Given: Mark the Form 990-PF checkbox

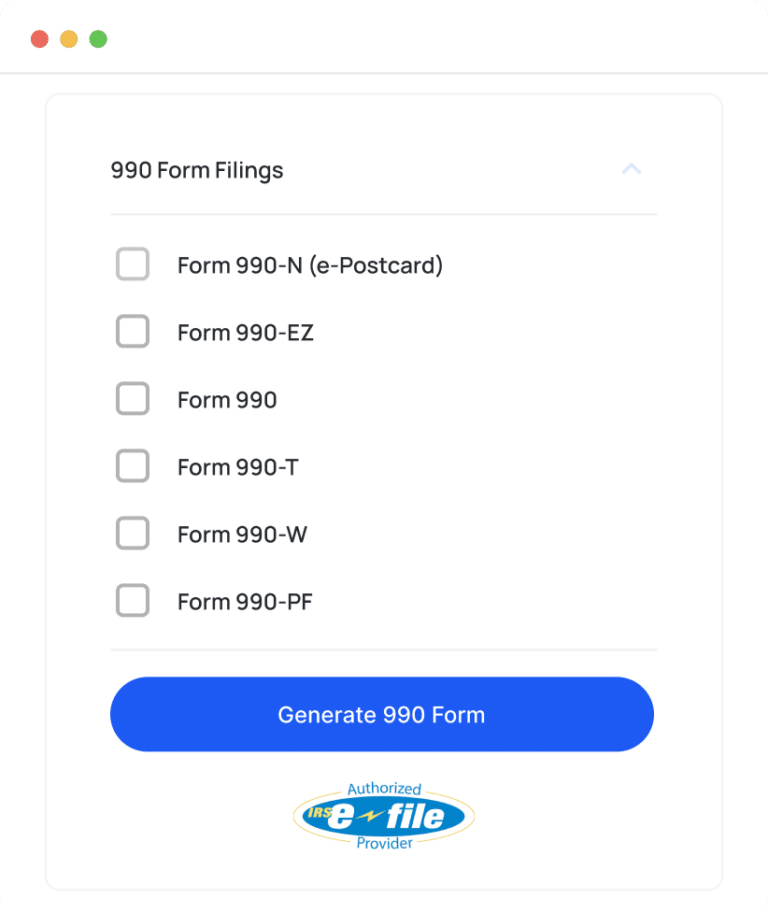Looking at the screenshot, I should click(133, 601).
